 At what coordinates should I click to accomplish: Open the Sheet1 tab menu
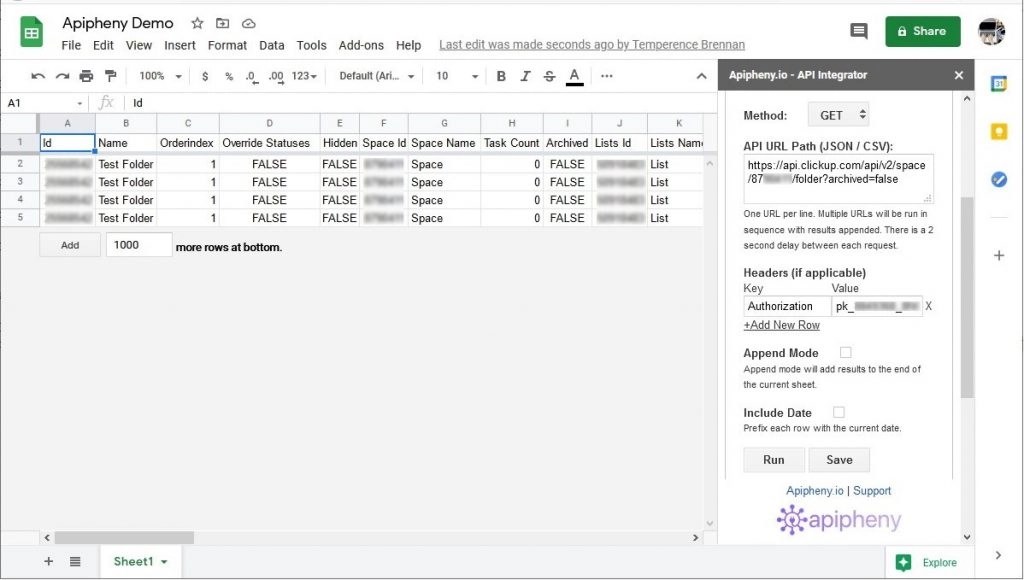point(163,561)
